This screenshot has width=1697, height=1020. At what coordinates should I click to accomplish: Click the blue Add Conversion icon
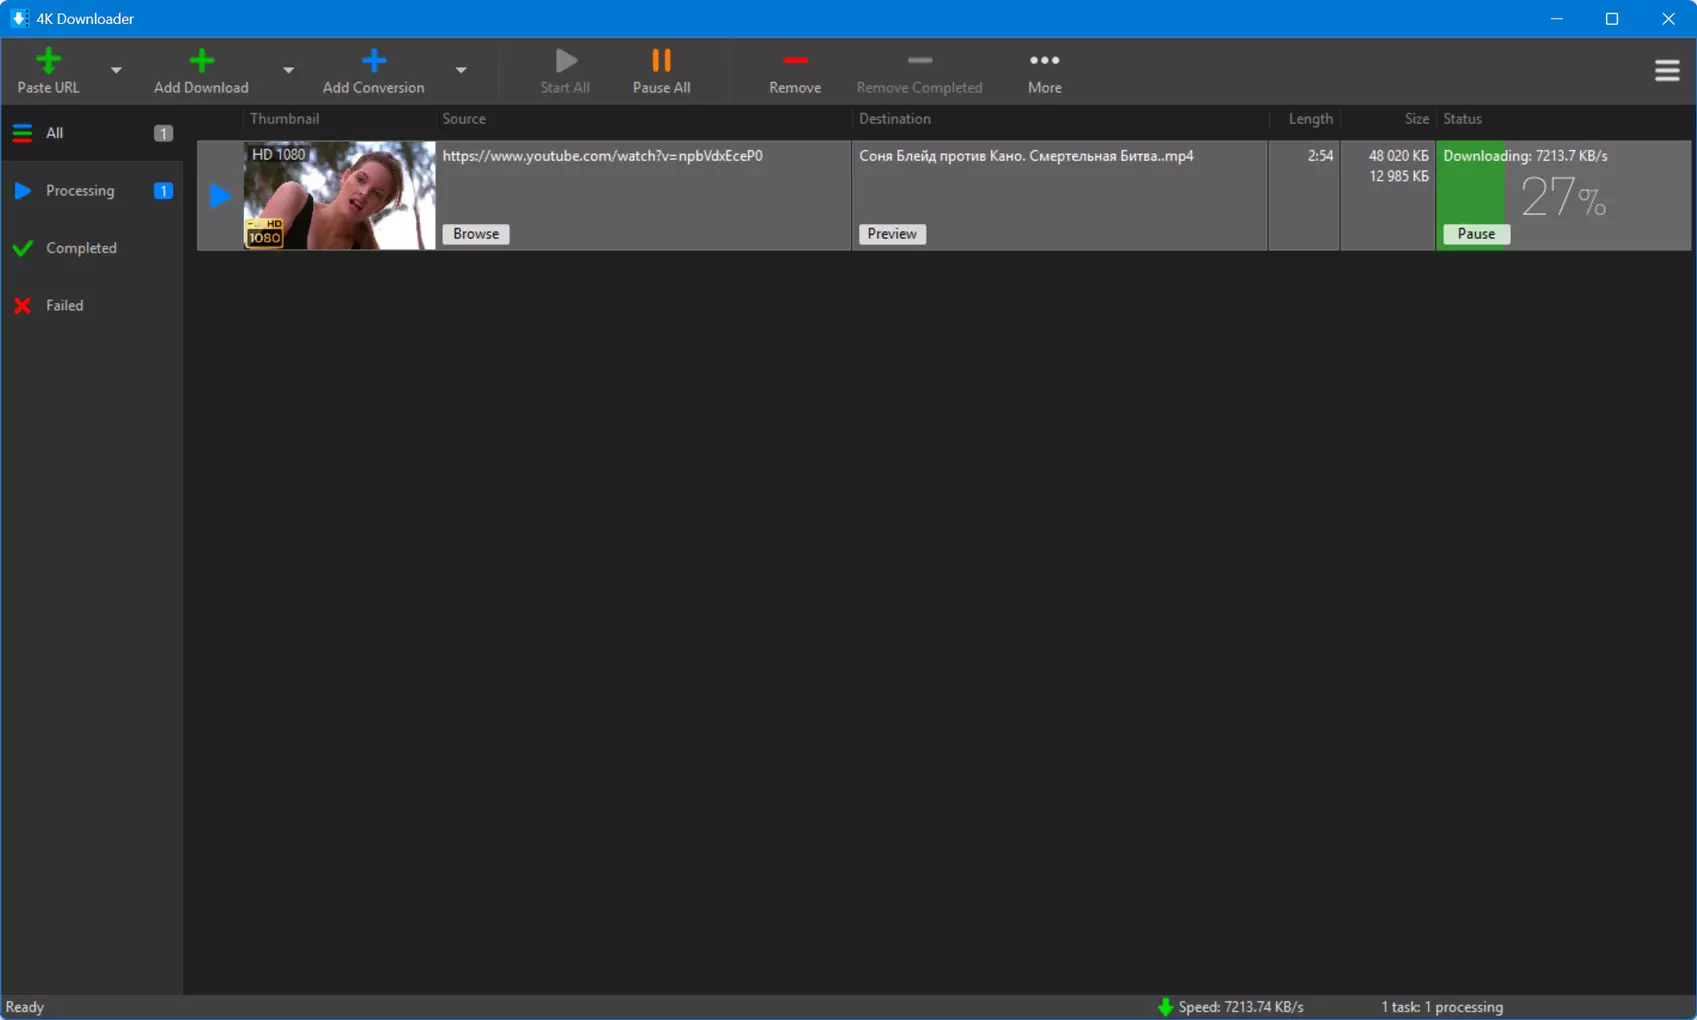(374, 61)
